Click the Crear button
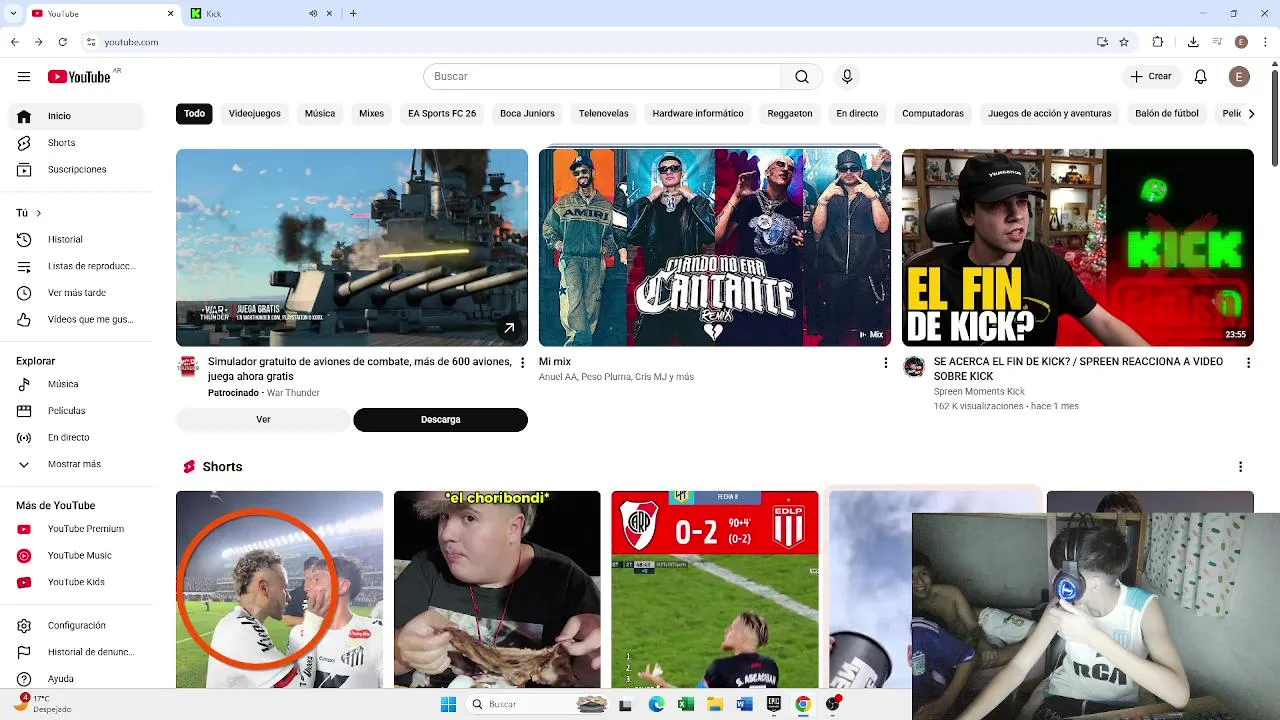The image size is (1280, 720). [1151, 77]
